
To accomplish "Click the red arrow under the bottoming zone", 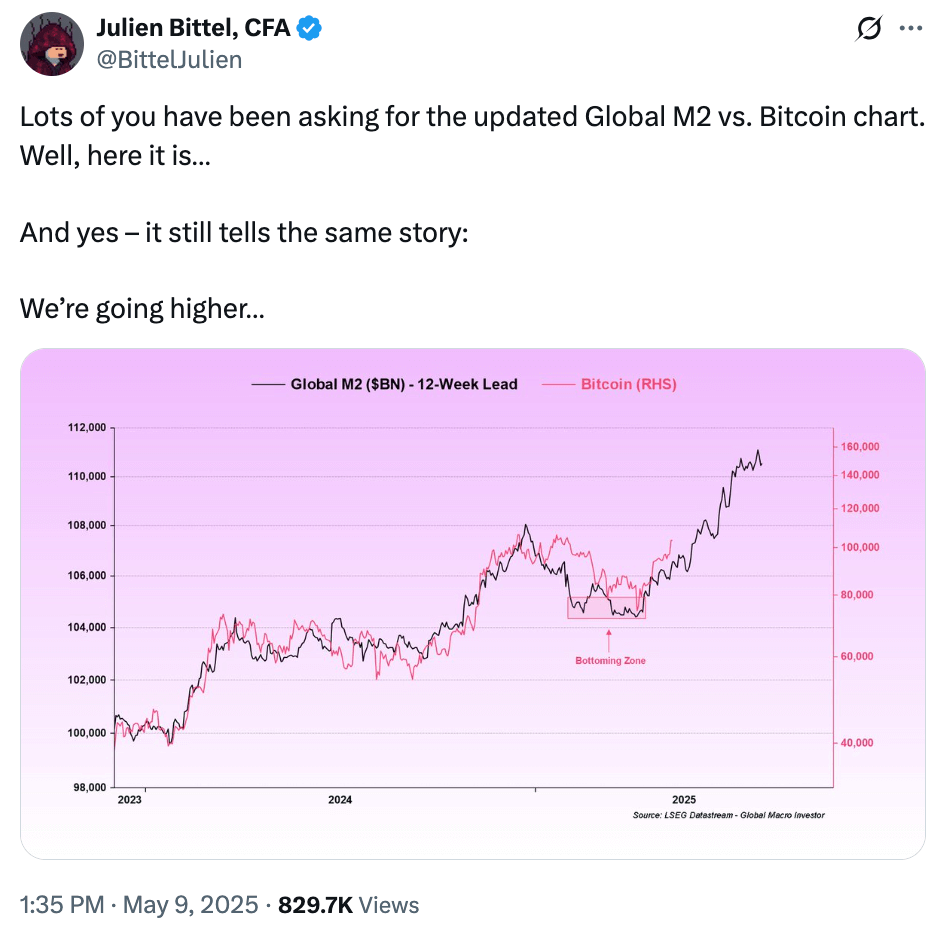I will pyautogui.click(x=609, y=638).
